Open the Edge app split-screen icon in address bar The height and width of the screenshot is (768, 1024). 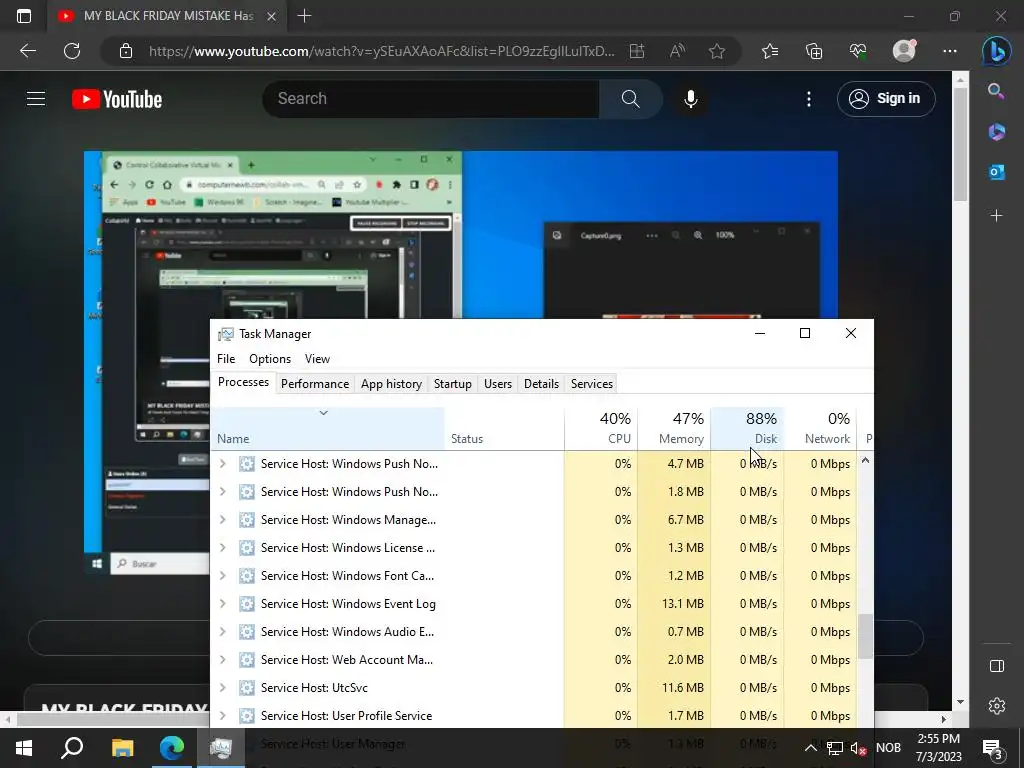click(637, 51)
